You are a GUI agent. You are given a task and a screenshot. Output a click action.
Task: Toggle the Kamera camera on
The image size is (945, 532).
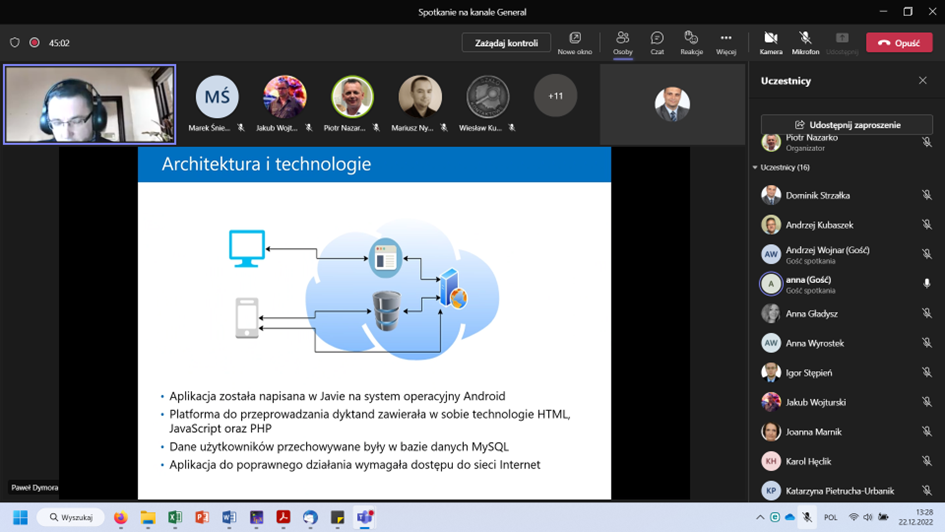[770, 42]
